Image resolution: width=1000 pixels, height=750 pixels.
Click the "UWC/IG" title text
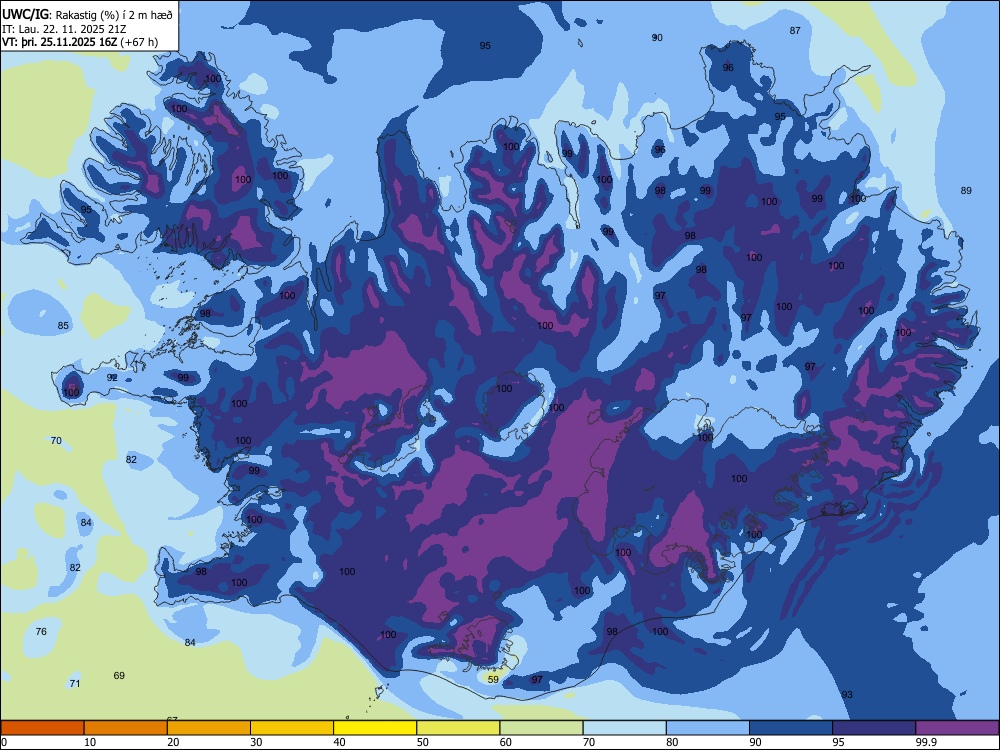25,13
